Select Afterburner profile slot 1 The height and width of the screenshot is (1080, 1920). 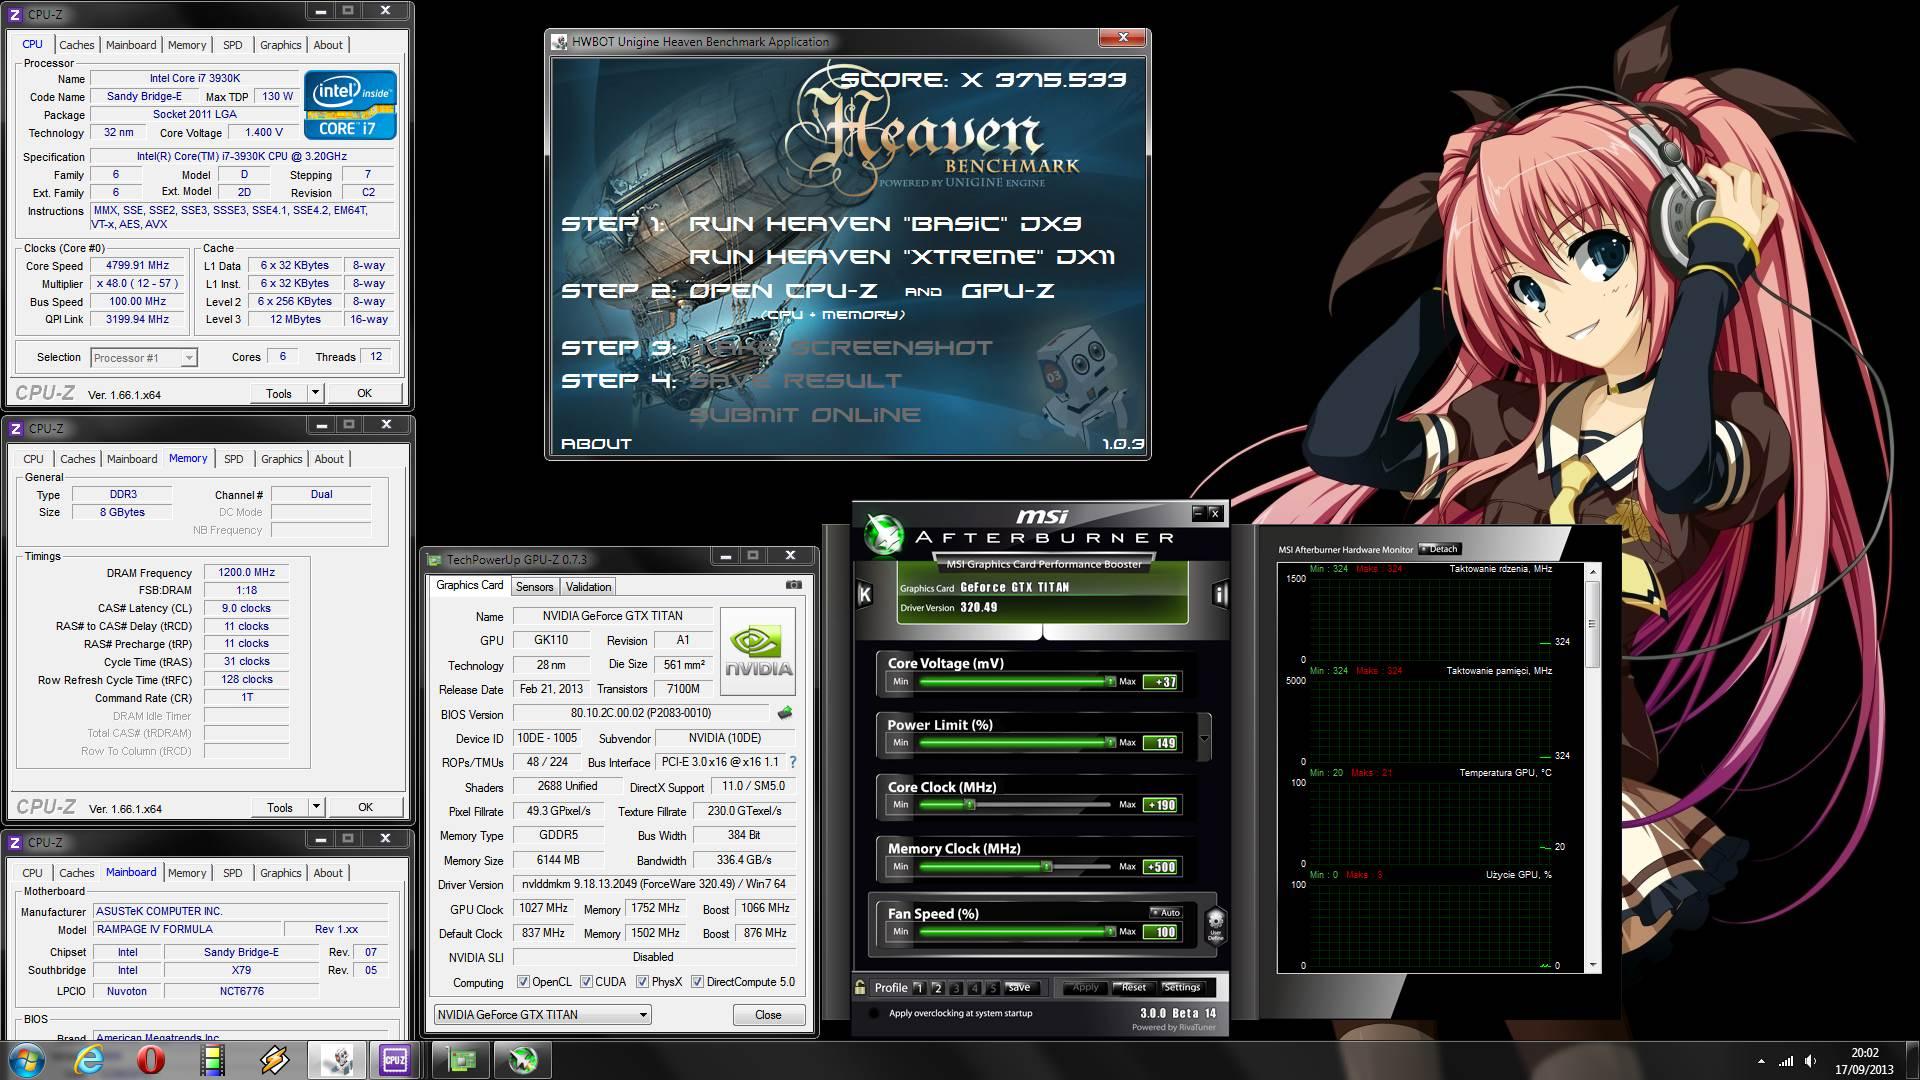pos(919,988)
